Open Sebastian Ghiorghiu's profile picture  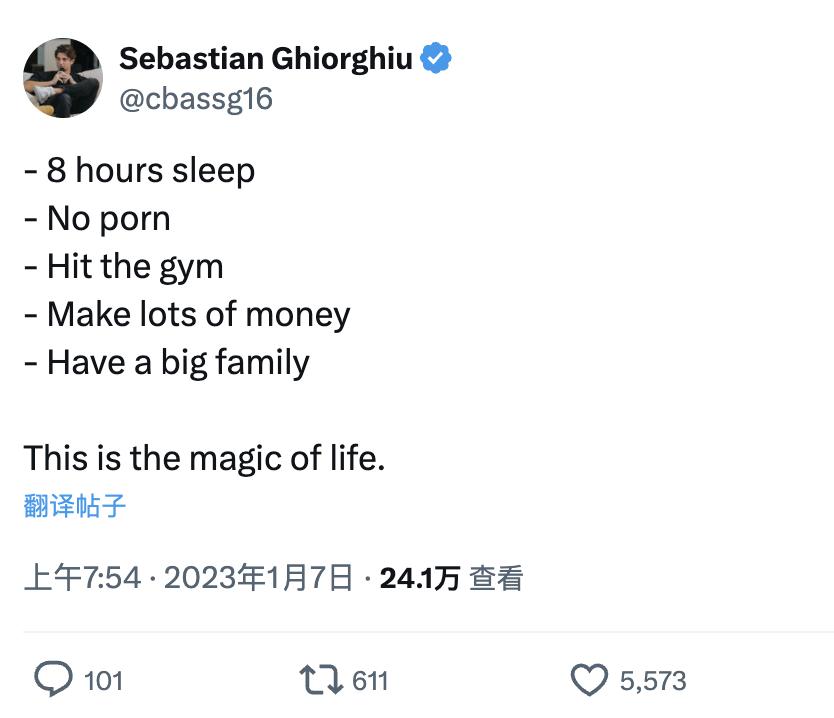63,78
